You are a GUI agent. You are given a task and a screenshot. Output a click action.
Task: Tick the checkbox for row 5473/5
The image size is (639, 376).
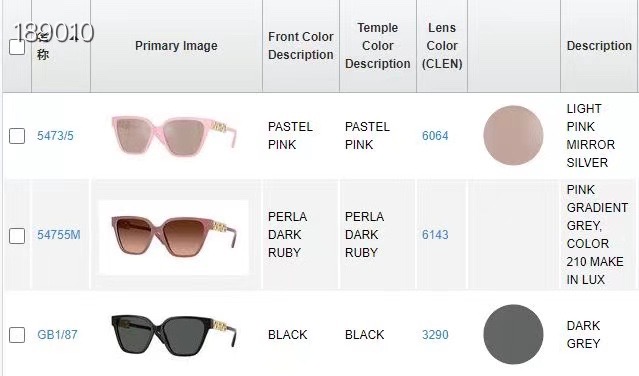point(17,136)
